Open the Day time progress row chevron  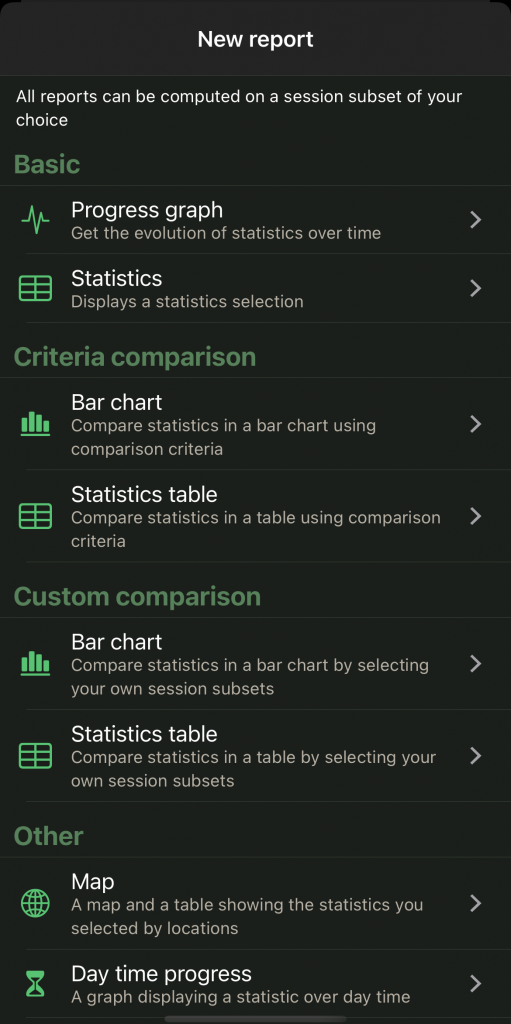(x=476, y=984)
